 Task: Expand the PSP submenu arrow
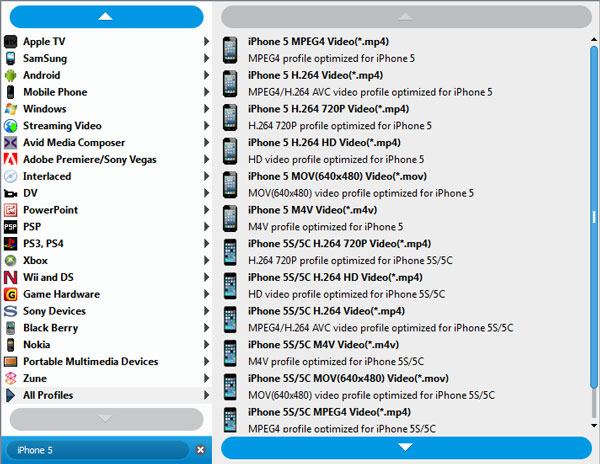[206, 226]
